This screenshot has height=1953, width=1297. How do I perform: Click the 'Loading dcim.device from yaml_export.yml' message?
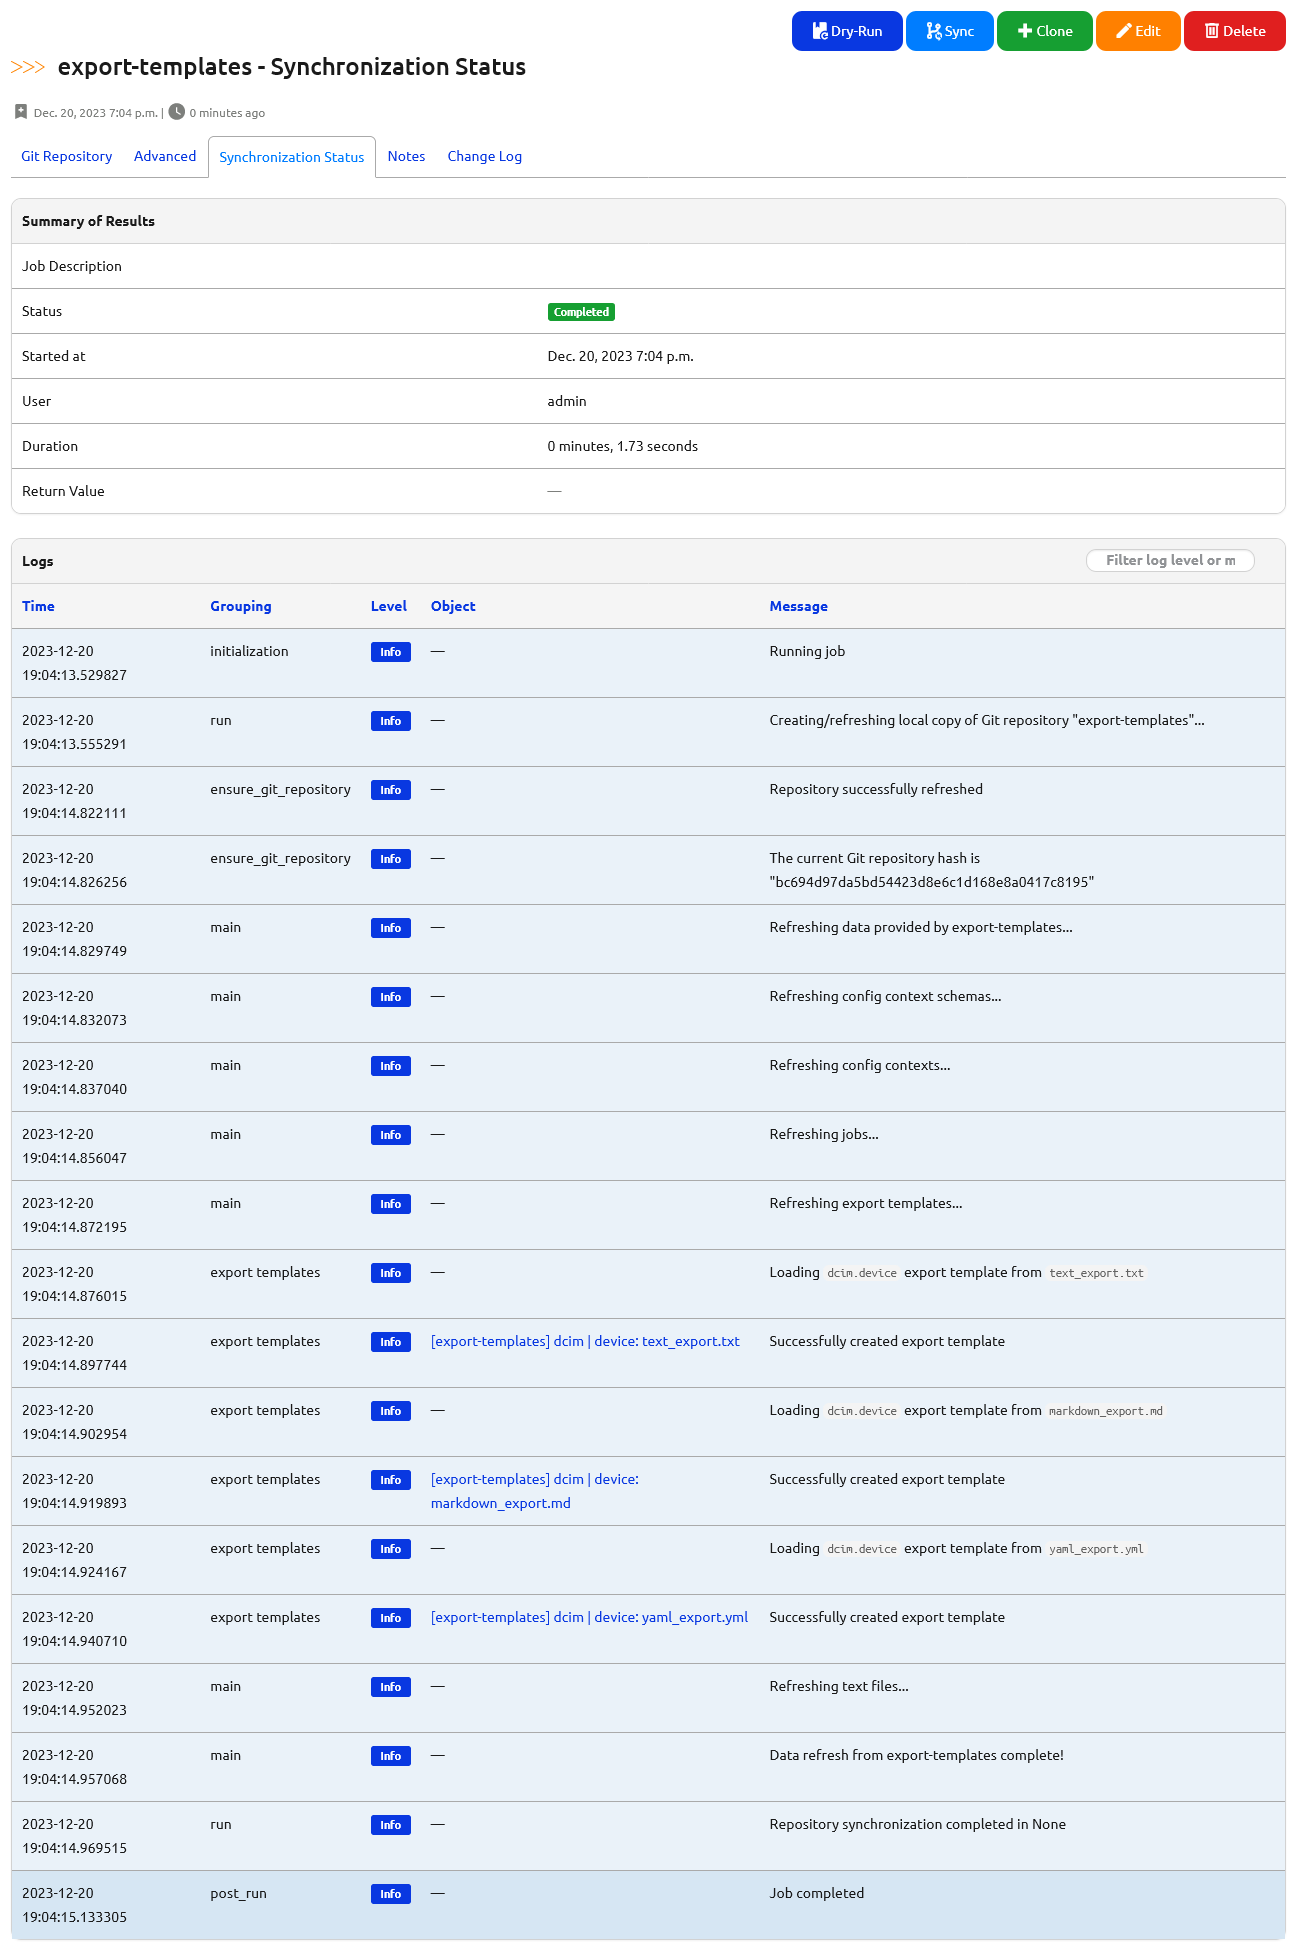coord(958,1548)
